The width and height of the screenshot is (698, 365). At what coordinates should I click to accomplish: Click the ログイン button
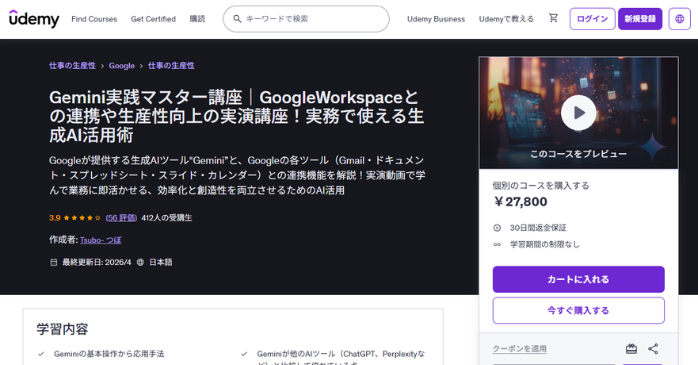coord(592,19)
